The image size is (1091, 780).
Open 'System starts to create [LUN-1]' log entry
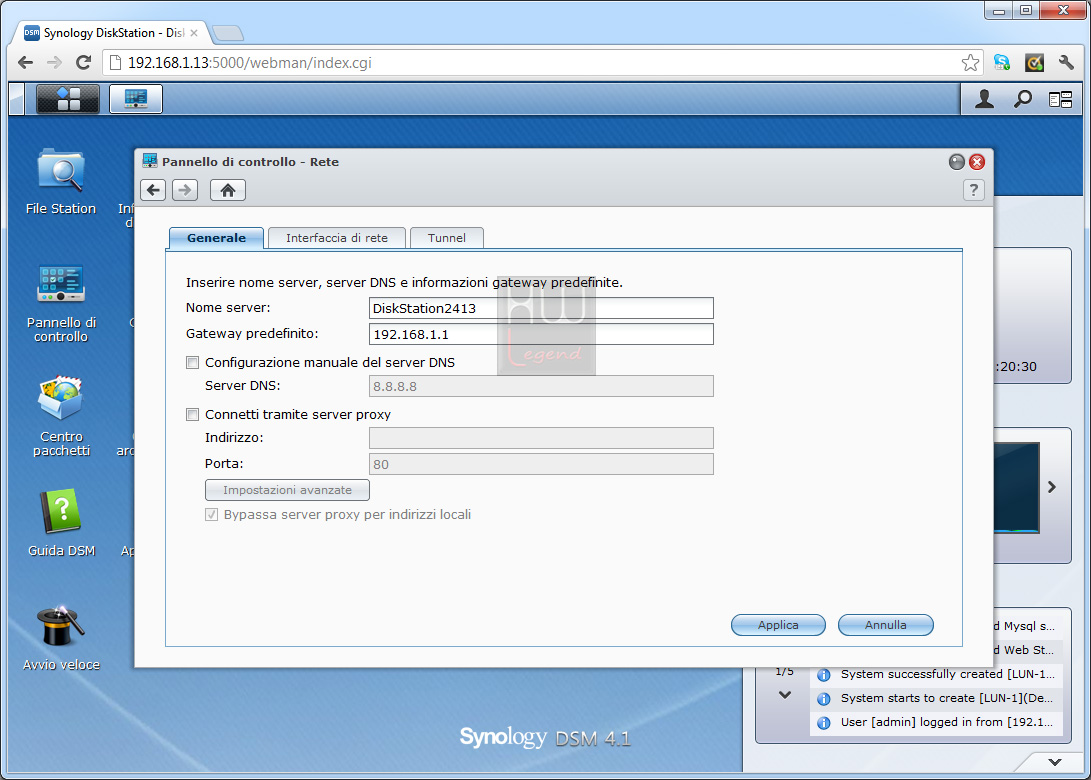tap(937, 698)
